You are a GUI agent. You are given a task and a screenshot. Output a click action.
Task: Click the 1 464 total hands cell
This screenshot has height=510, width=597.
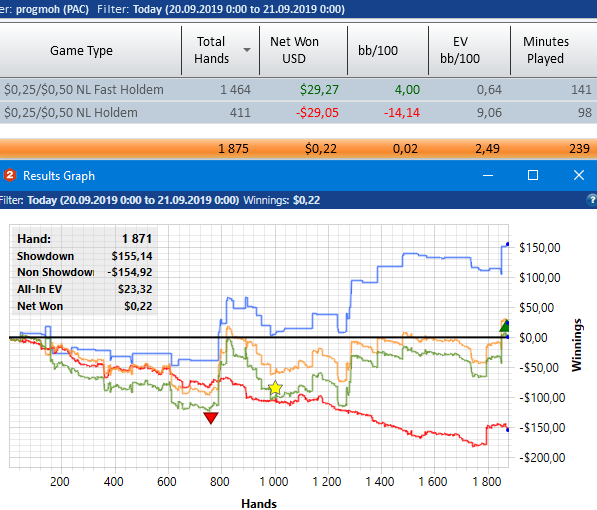point(235,90)
